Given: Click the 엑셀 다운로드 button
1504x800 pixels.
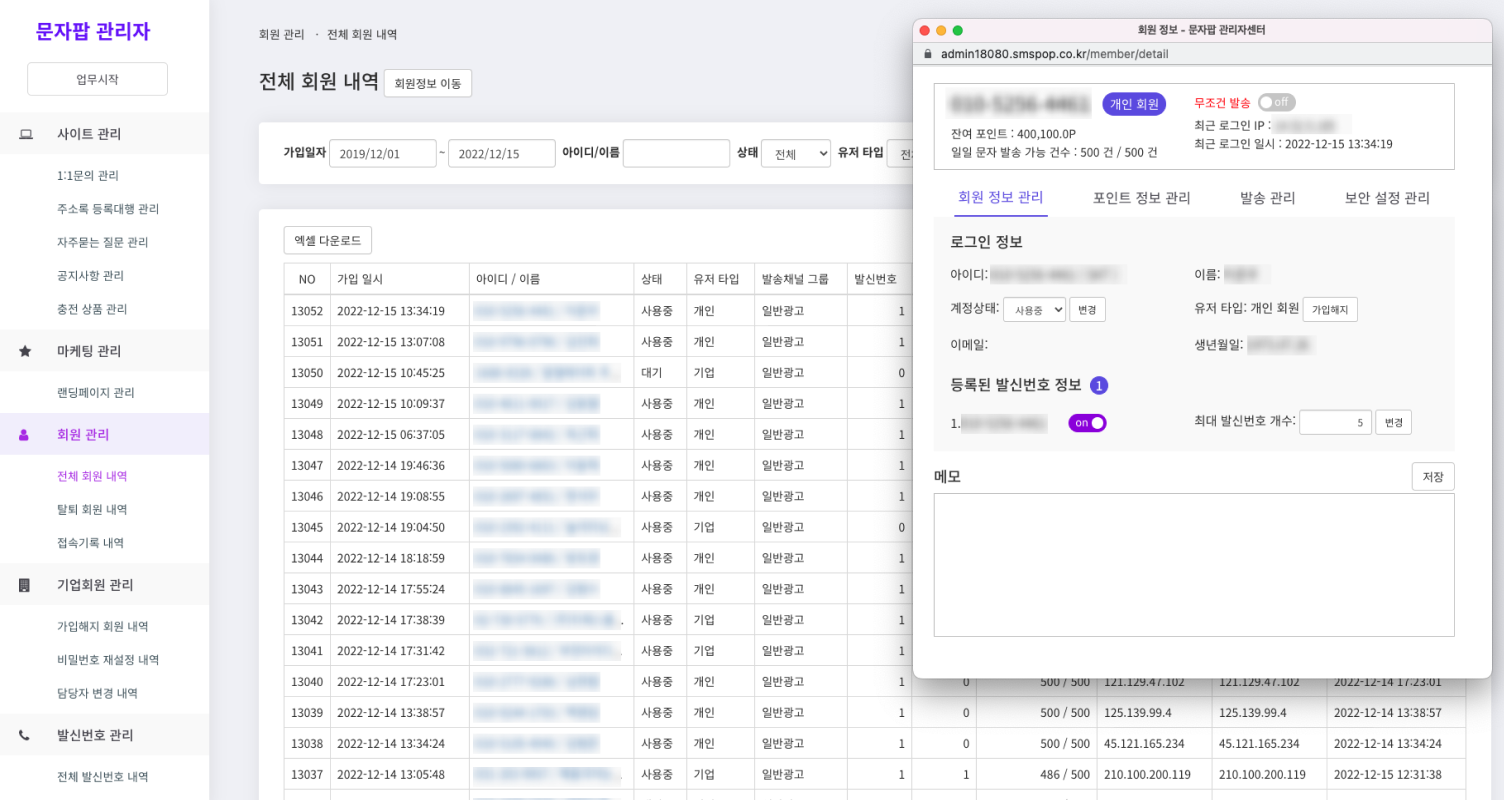Looking at the screenshot, I should point(328,240).
